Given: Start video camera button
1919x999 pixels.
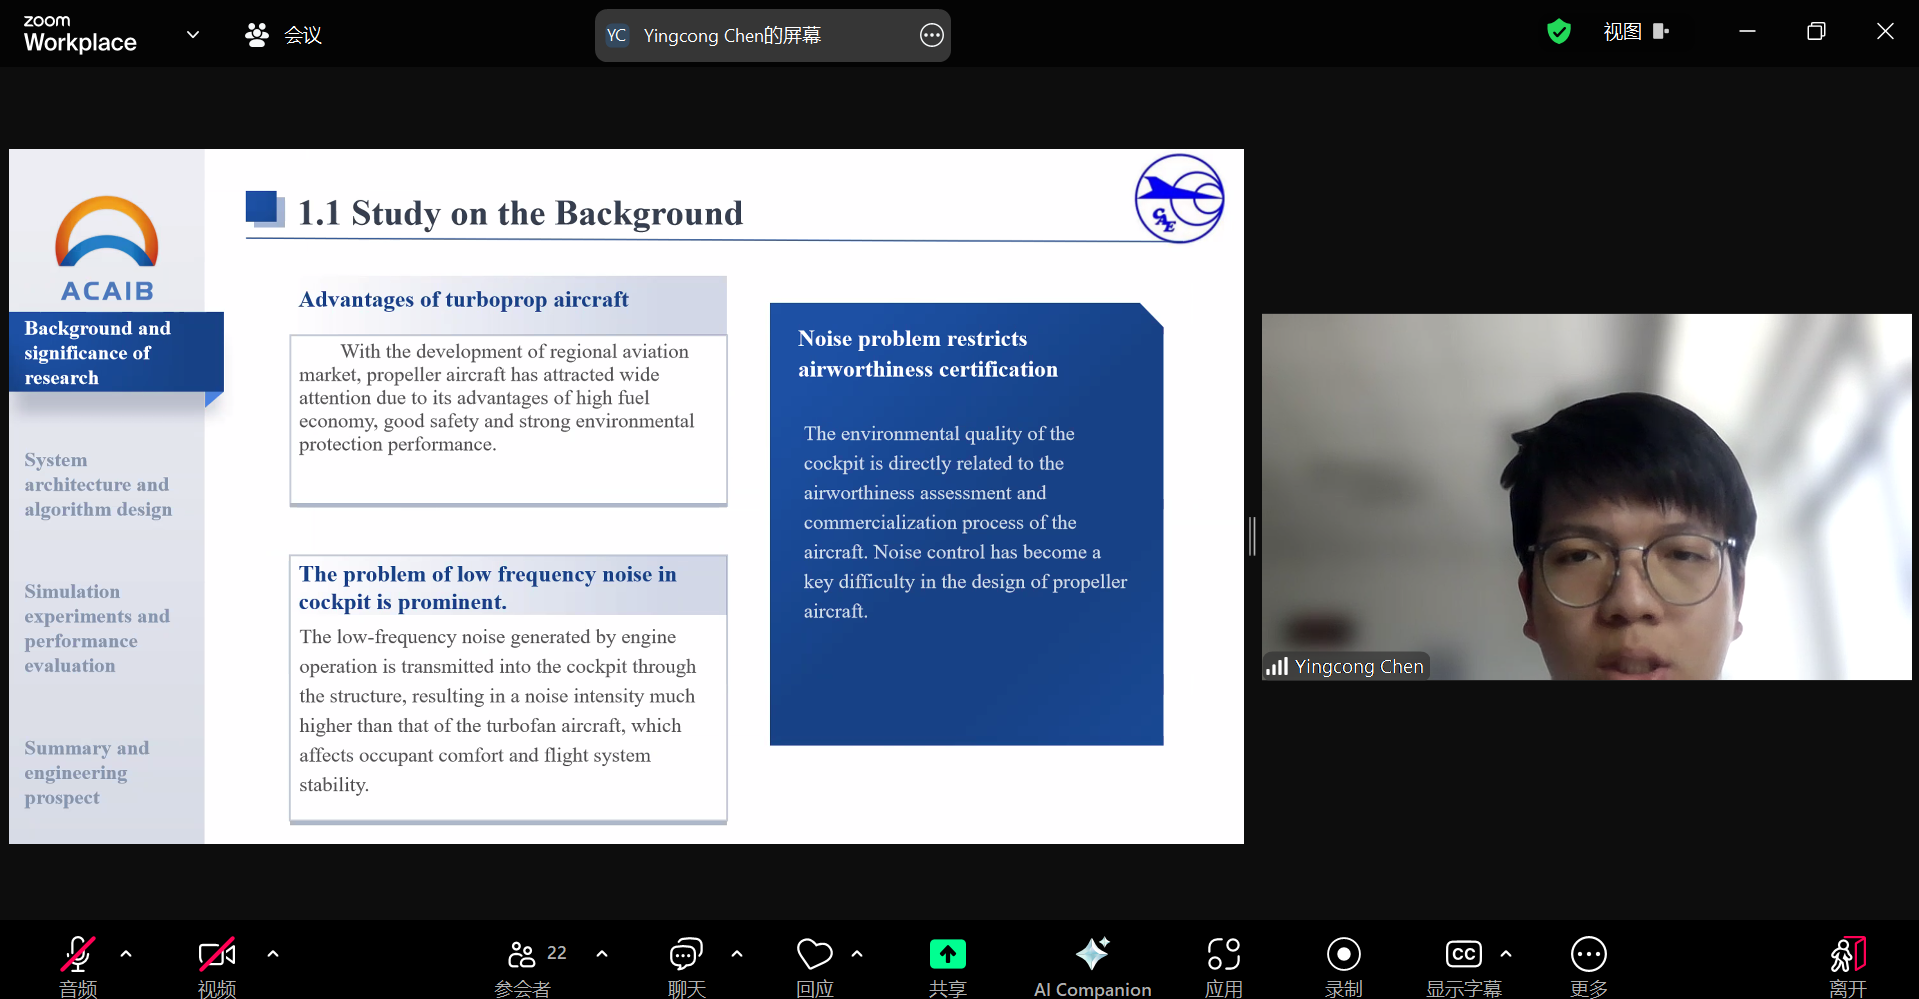Looking at the screenshot, I should pyautogui.click(x=217, y=955).
